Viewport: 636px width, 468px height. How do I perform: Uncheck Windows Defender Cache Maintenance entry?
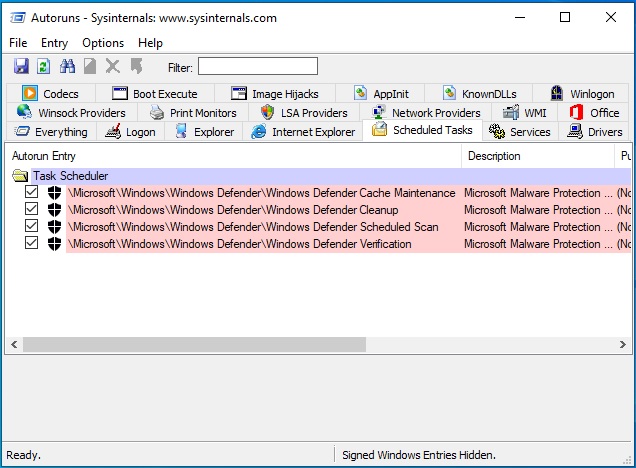coord(32,193)
